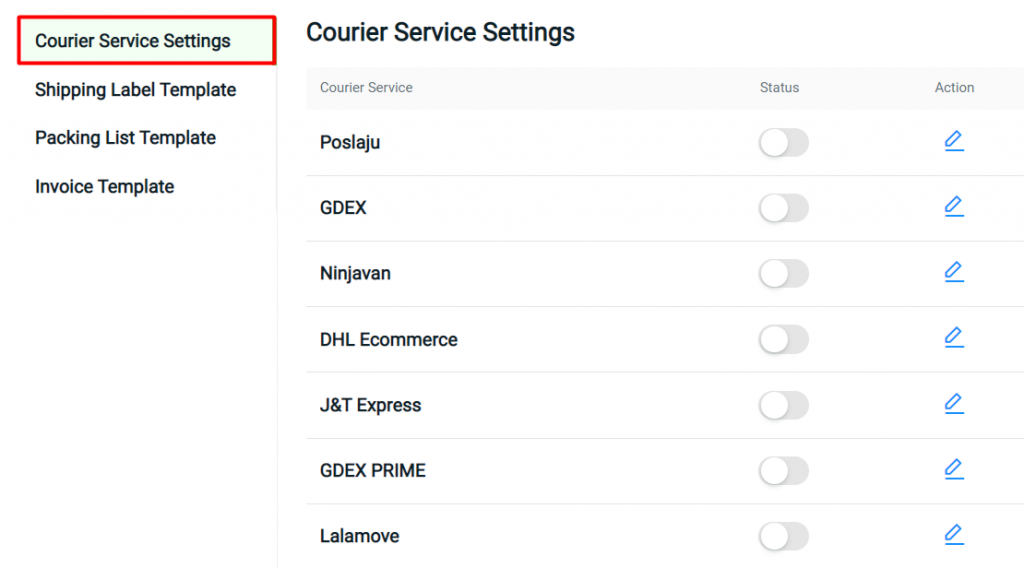Viewport: 1024px width, 568px height.
Task: Switch on DHL Ecommerce status
Action: [x=784, y=339]
